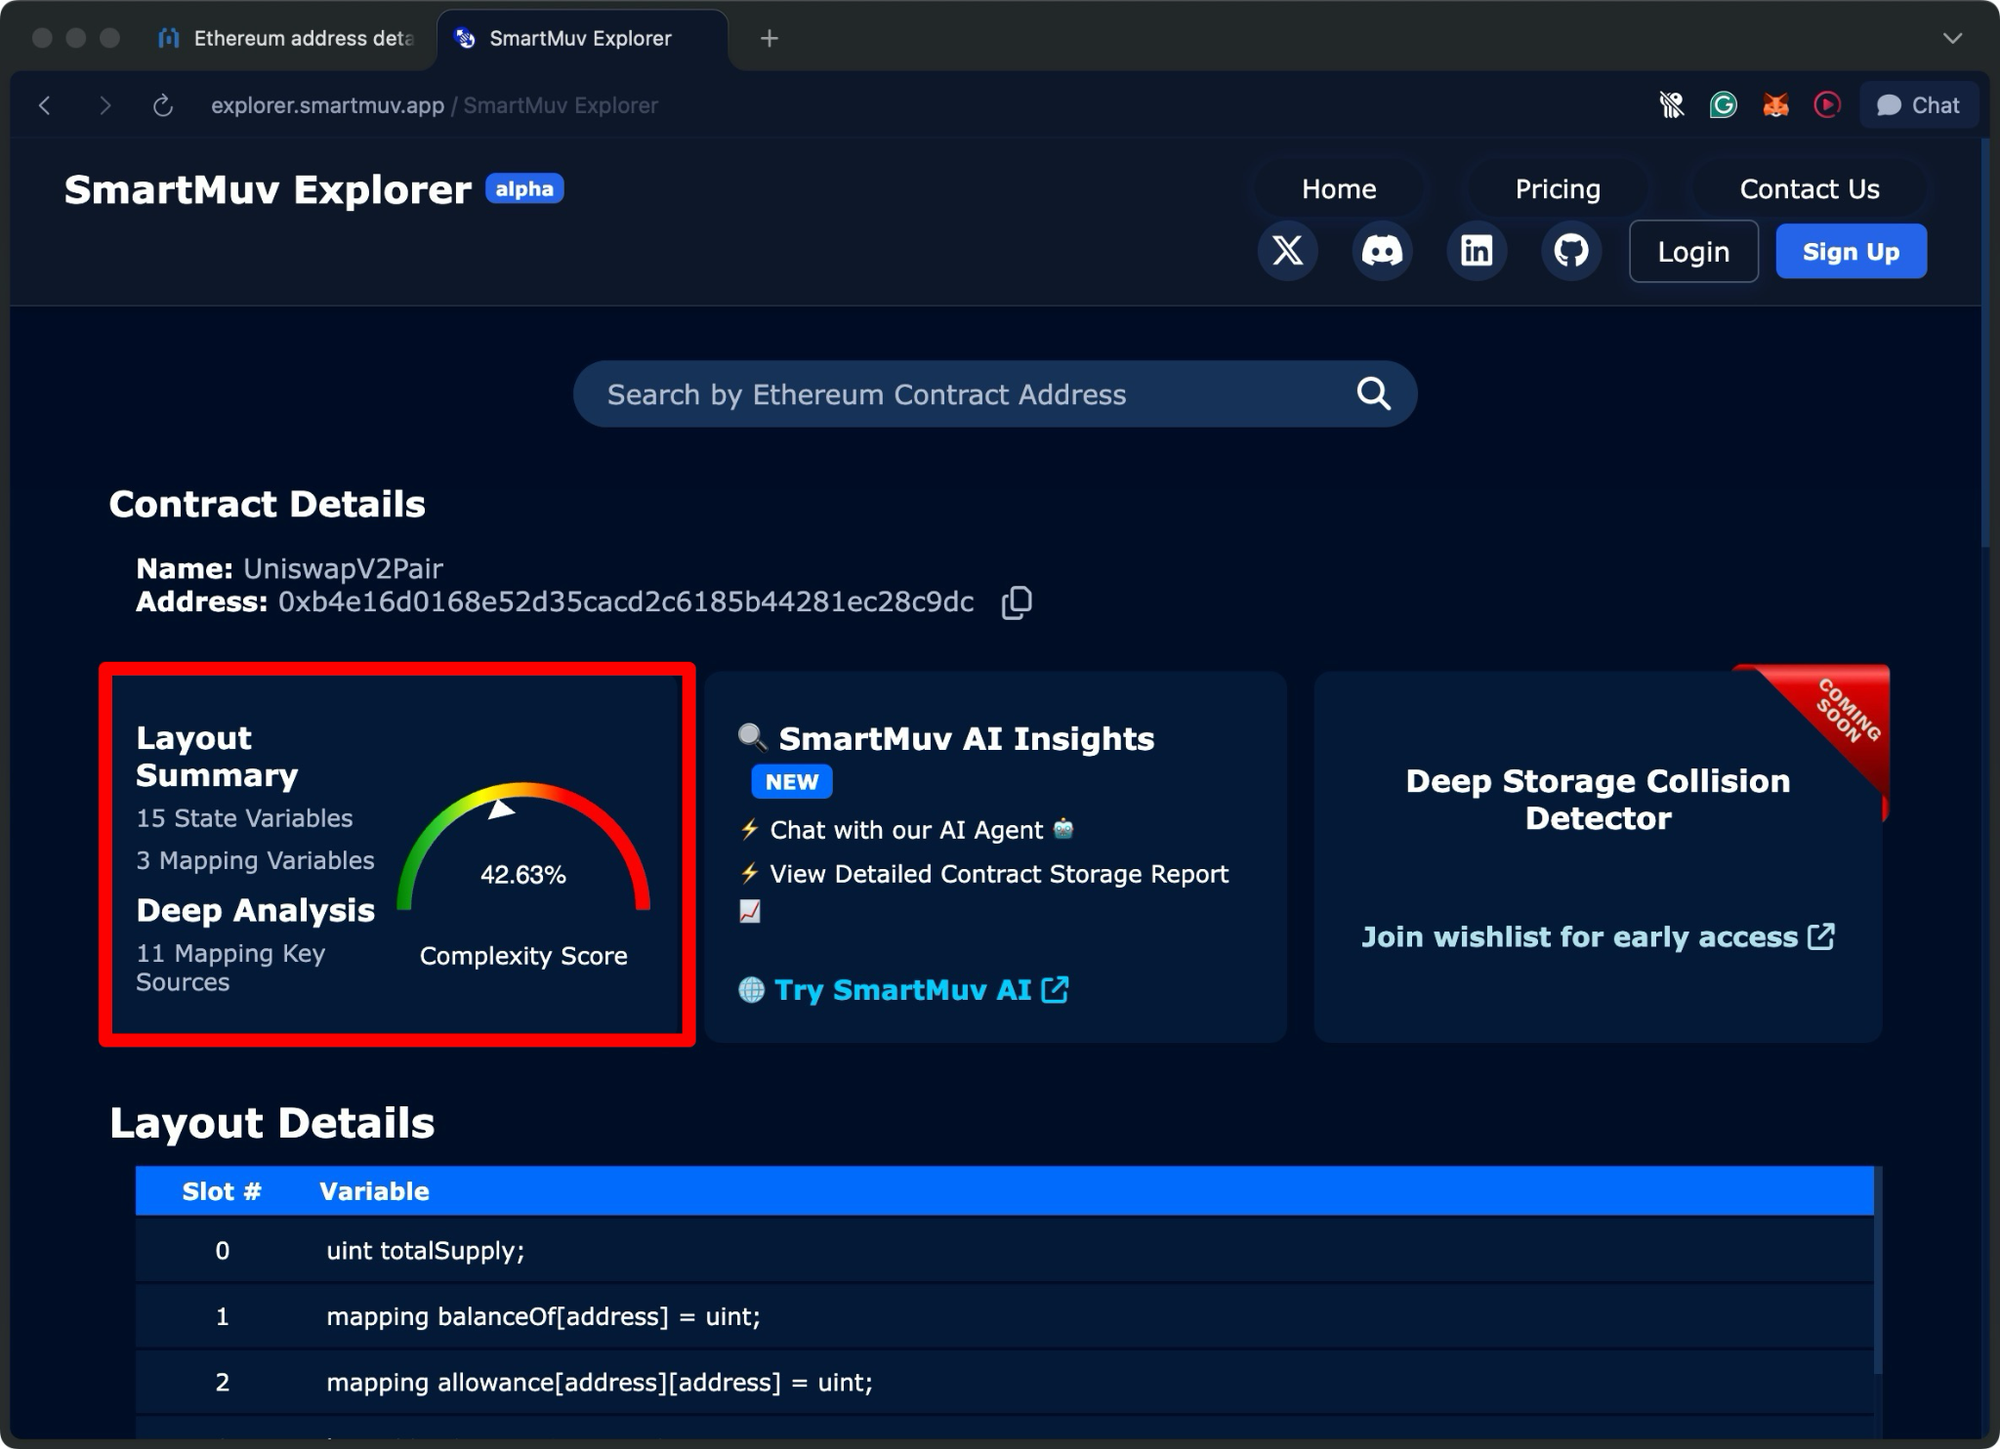This screenshot has height=1449, width=2000.
Task: Open the Try SmartMuv AI link
Action: (903, 990)
